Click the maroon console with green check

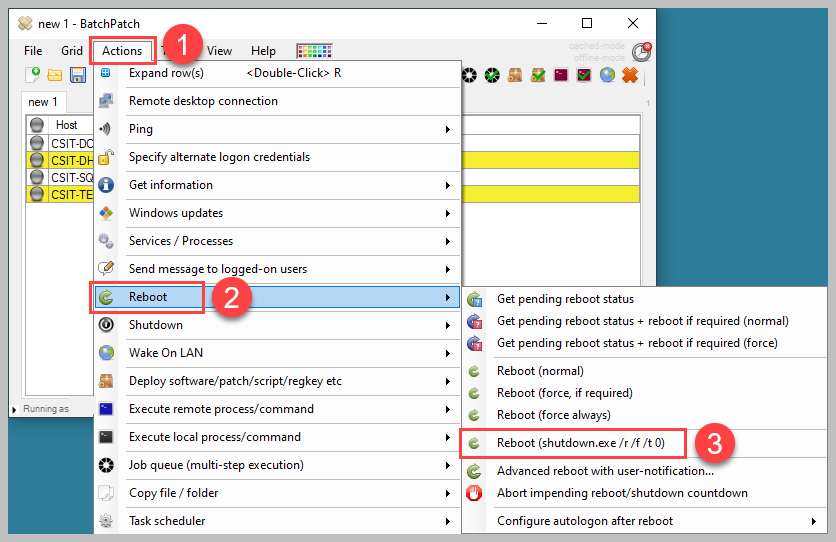point(584,75)
